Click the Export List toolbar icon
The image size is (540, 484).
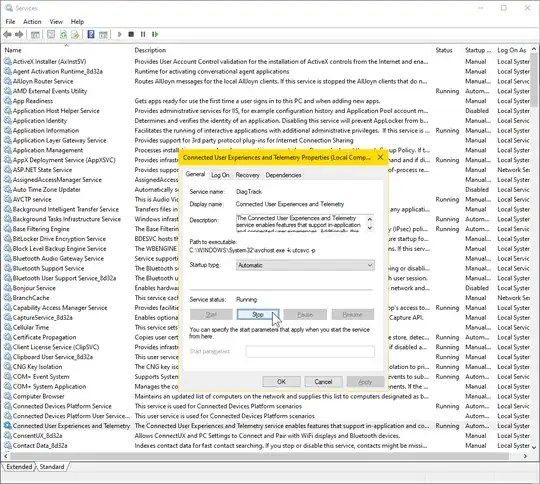pyautogui.click(x=75, y=34)
